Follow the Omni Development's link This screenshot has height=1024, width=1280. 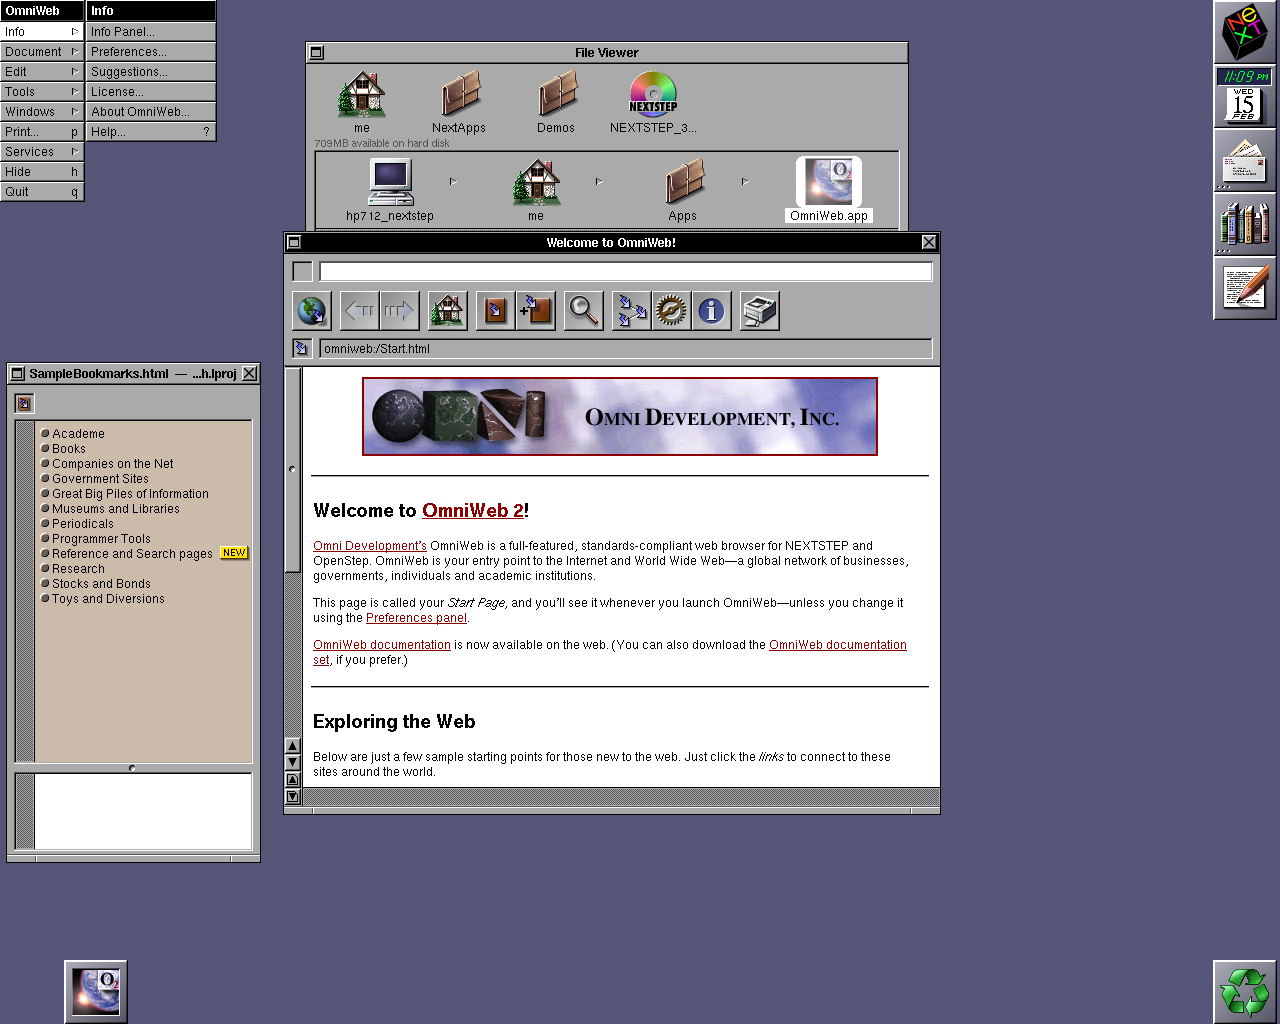click(370, 546)
